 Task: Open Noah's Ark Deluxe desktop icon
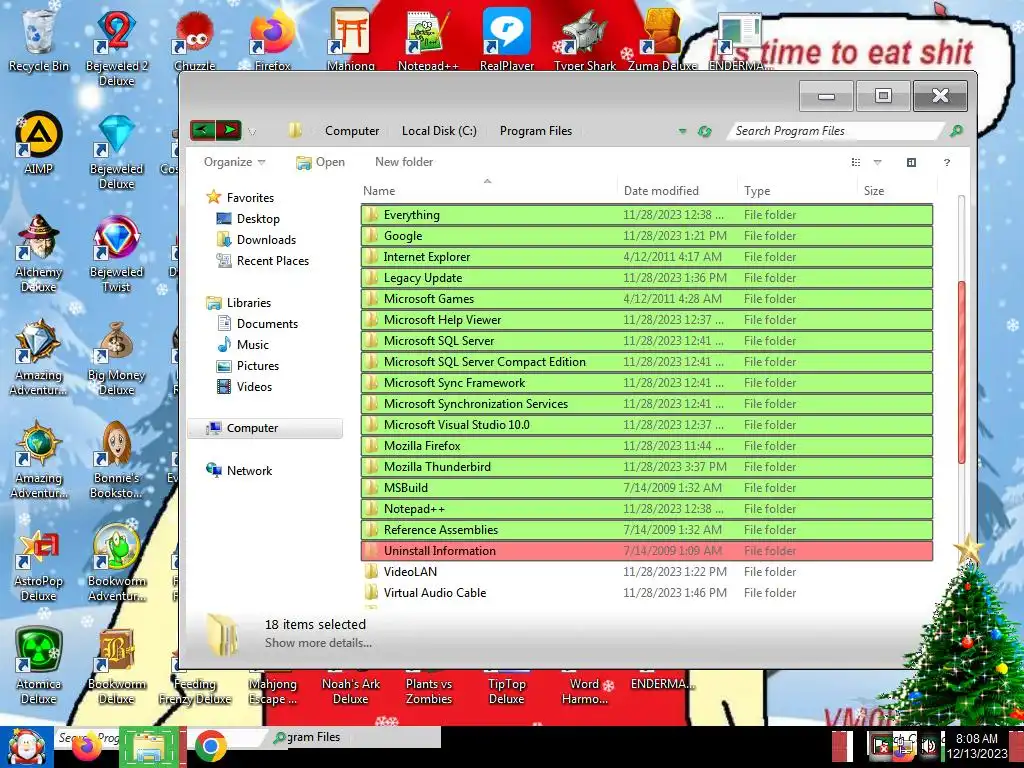351,690
